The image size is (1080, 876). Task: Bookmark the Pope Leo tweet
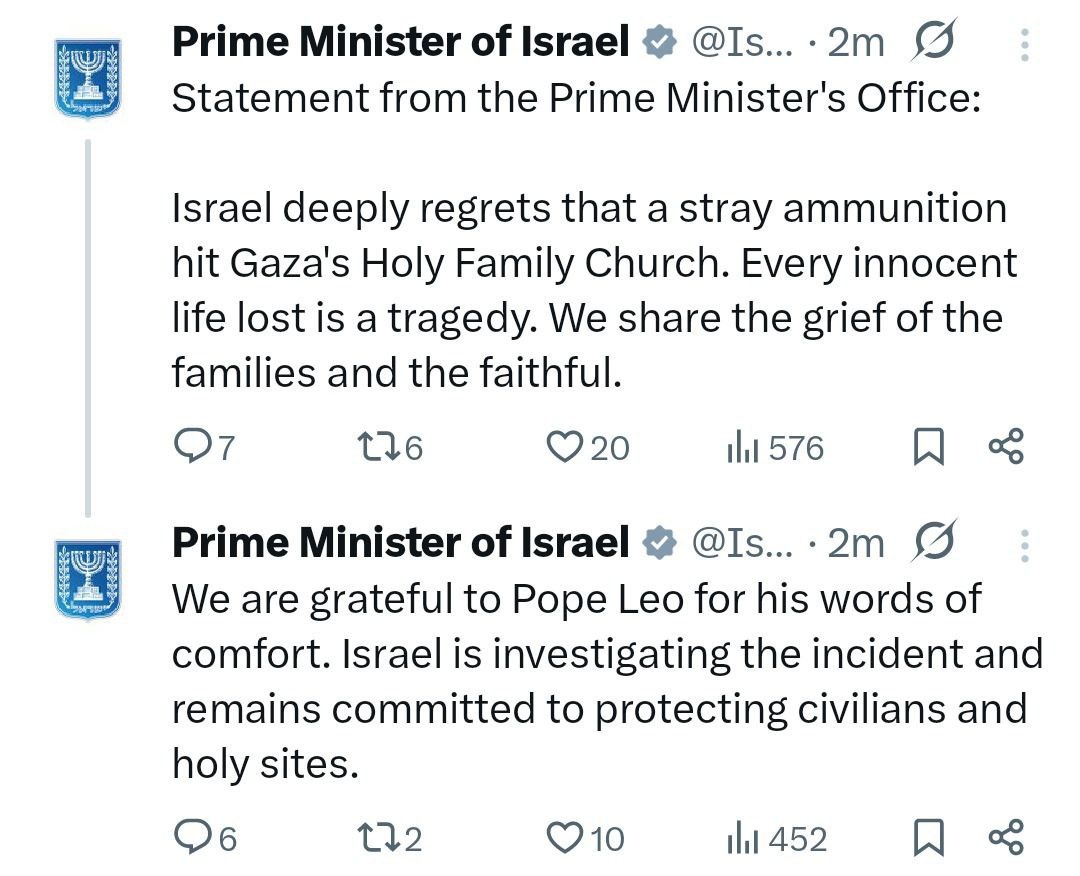[x=928, y=838]
